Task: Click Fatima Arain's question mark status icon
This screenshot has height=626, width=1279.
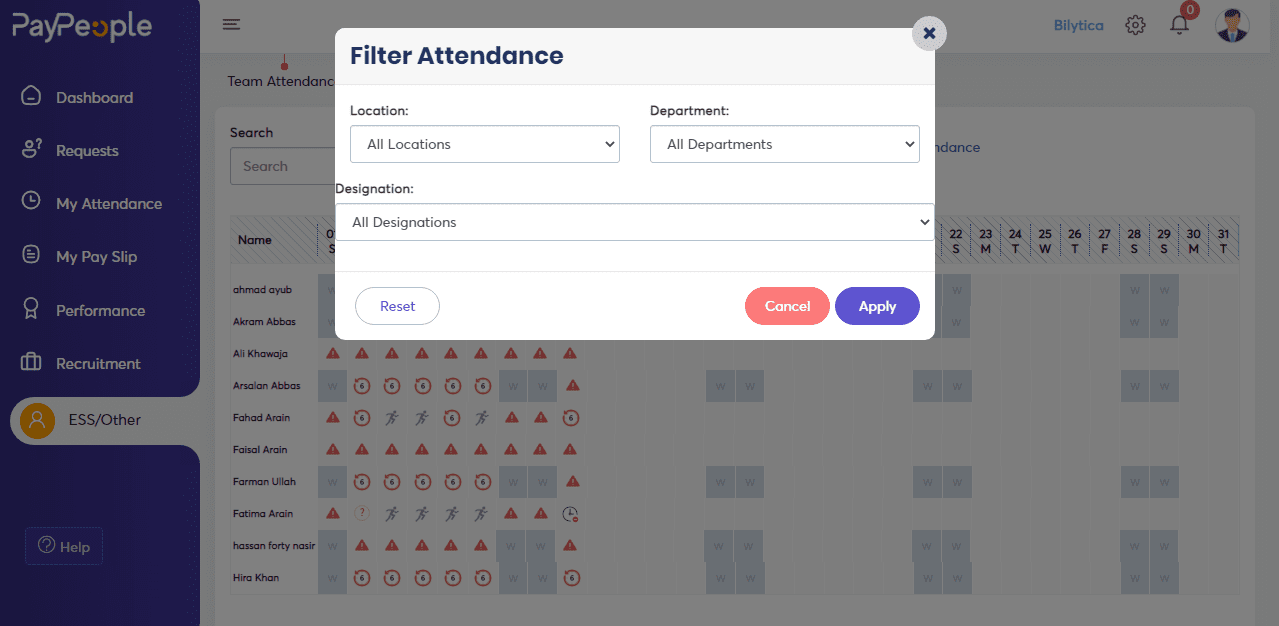Action: (x=362, y=513)
